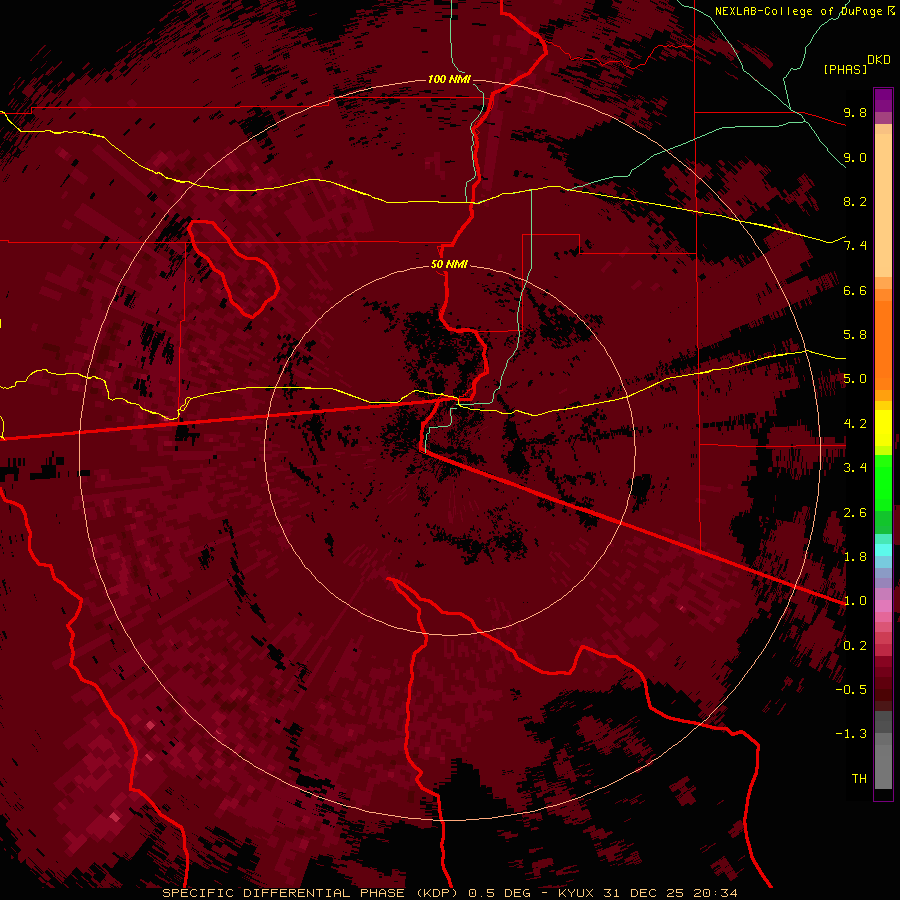Click the 5.8 color scale value
Viewport: 900px width, 900px height.
click(855, 335)
